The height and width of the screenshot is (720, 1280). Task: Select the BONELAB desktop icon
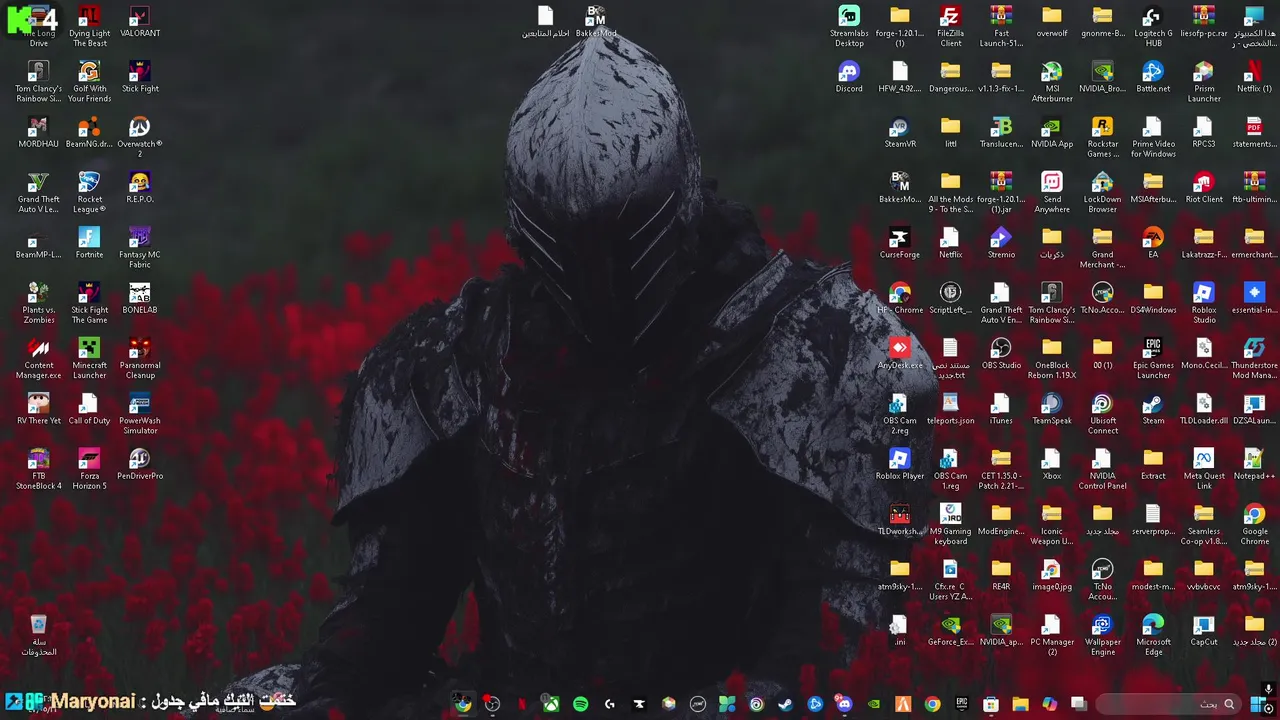140,298
